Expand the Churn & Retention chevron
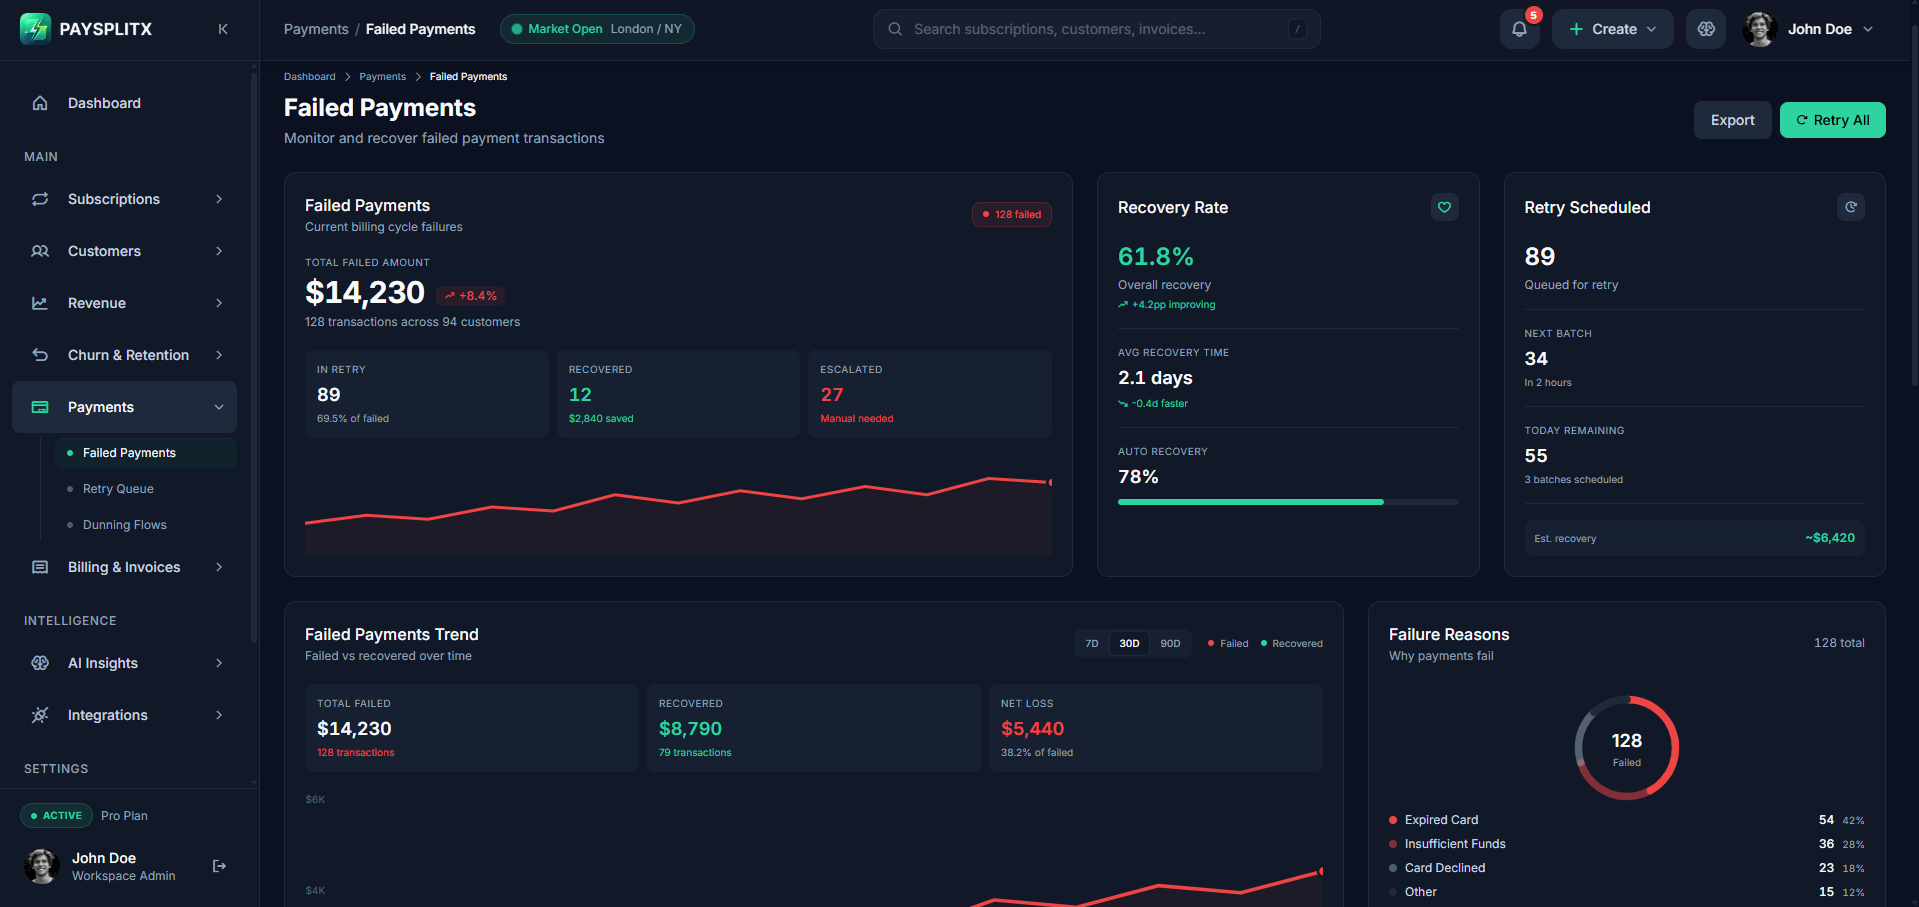This screenshot has width=1919, height=907. 219,355
